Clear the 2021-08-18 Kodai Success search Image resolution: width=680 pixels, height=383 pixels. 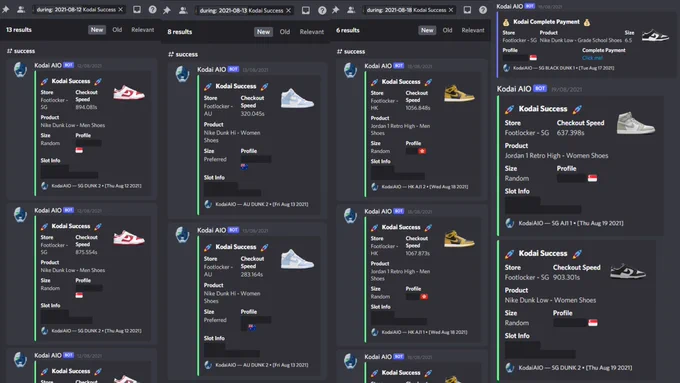pos(451,10)
